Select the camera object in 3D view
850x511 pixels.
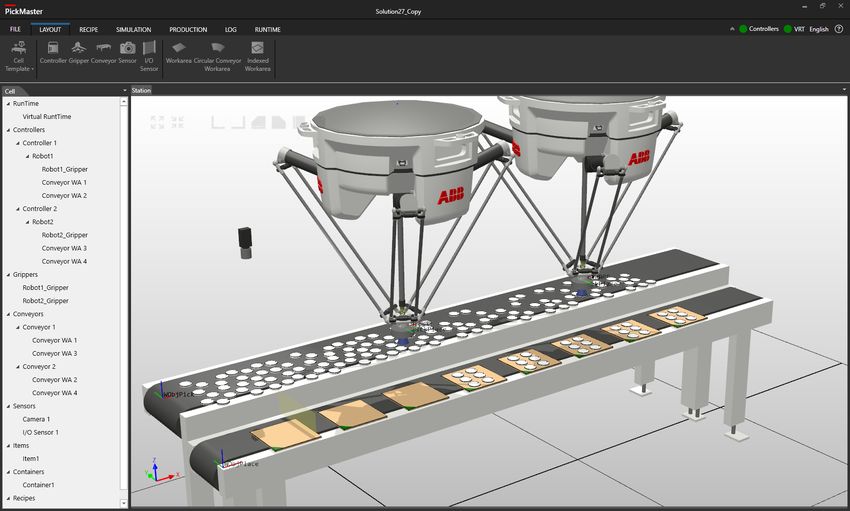point(245,243)
